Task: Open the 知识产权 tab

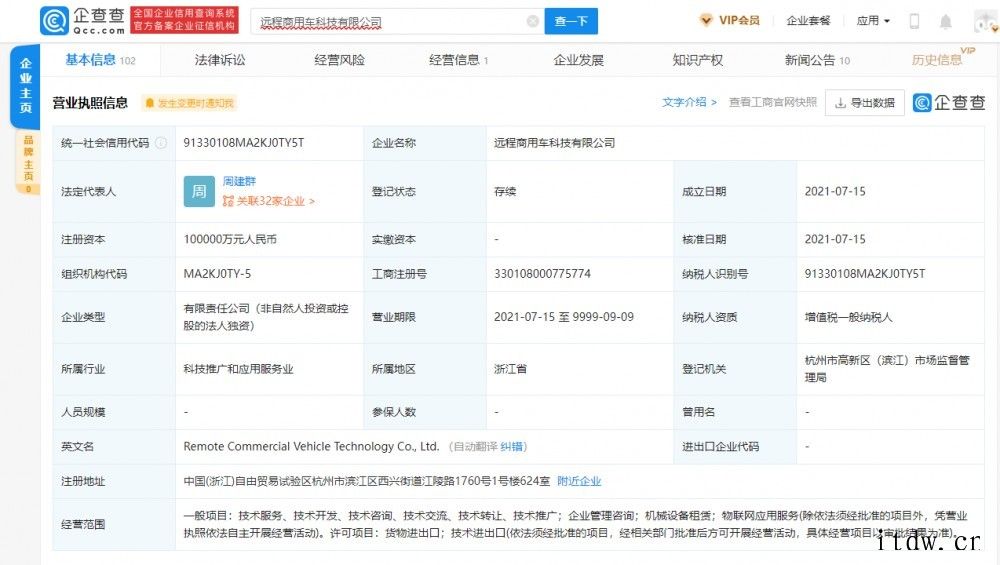Action: coord(698,60)
